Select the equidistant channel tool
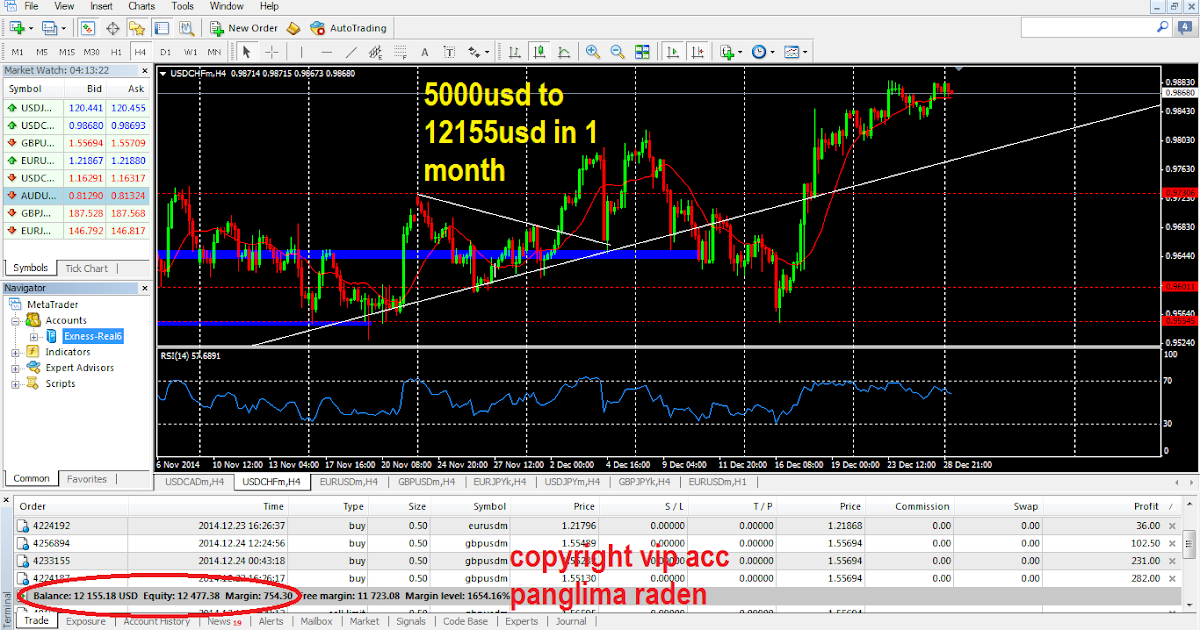1200x630 pixels. (375, 52)
